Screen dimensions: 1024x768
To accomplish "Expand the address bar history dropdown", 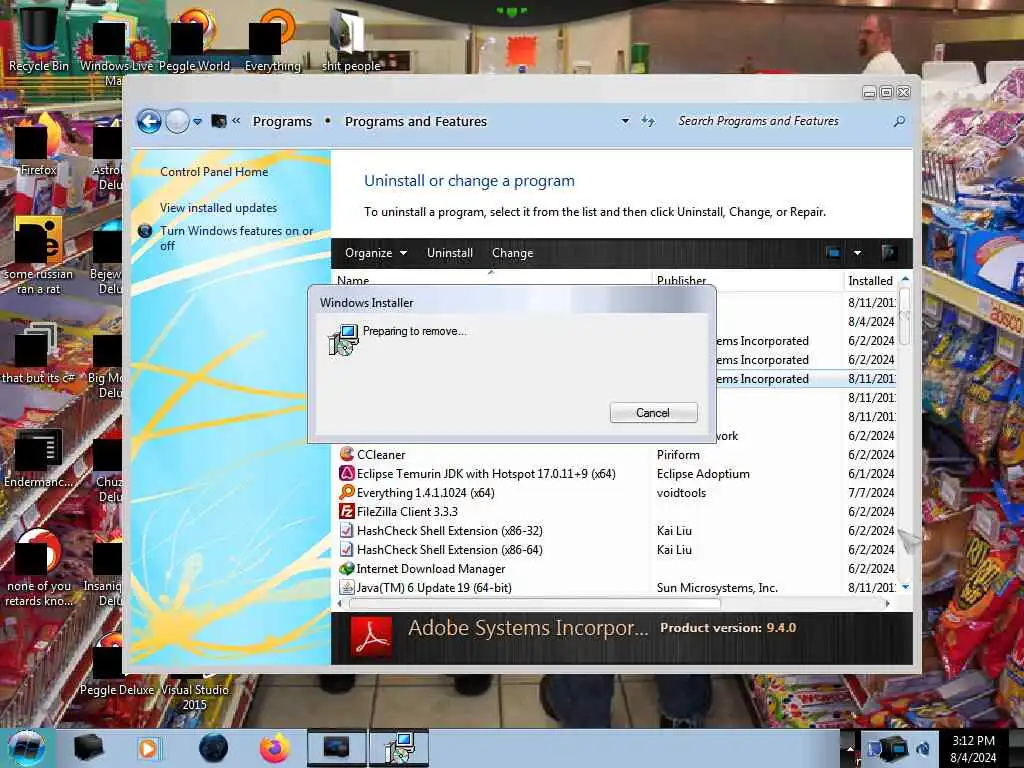I will (x=625, y=121).
